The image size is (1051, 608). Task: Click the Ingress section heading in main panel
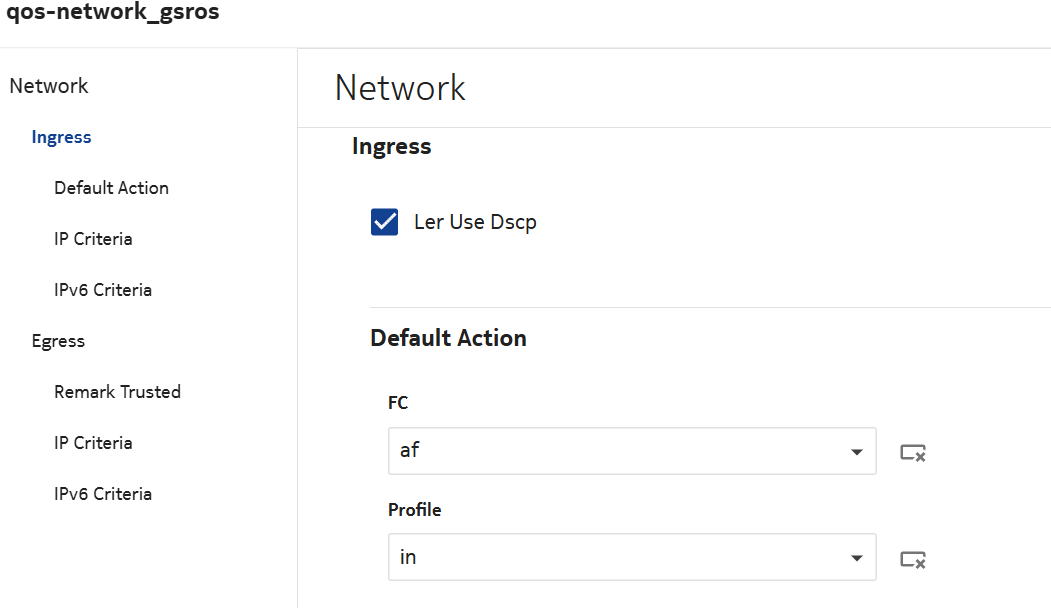click(x=391, y=146)
